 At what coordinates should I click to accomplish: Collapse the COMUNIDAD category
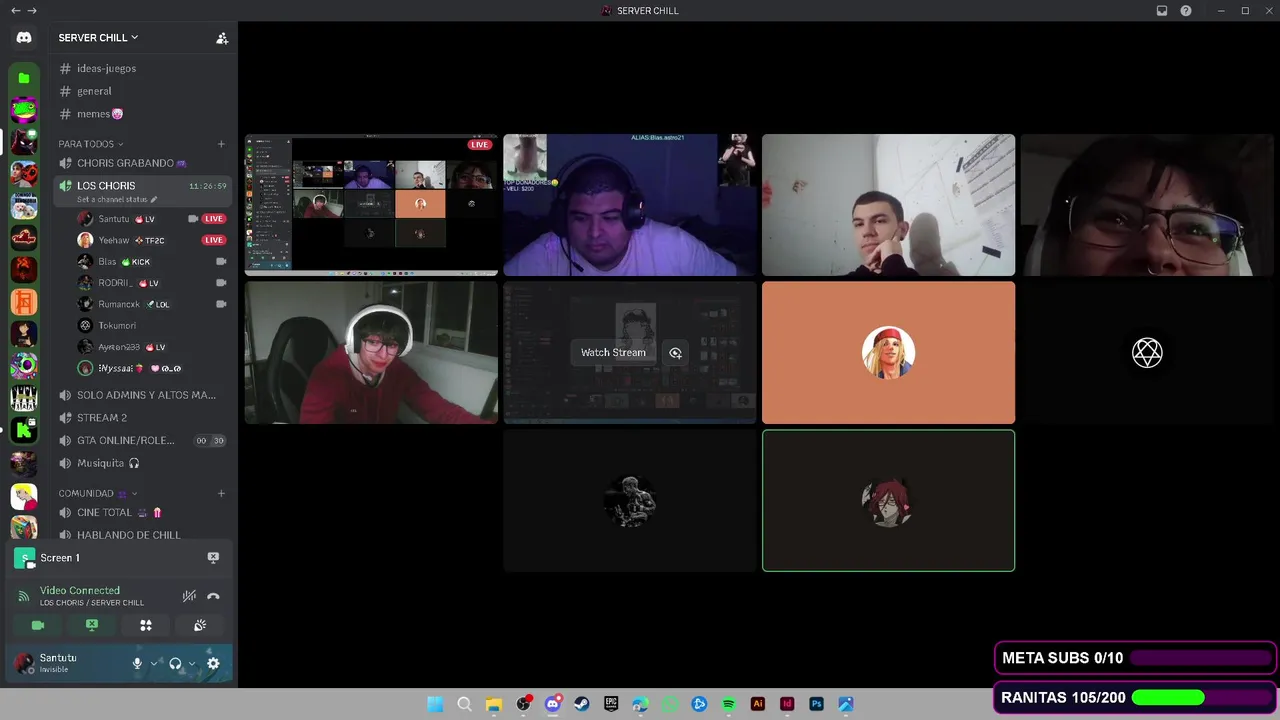[x=98, y=493]
